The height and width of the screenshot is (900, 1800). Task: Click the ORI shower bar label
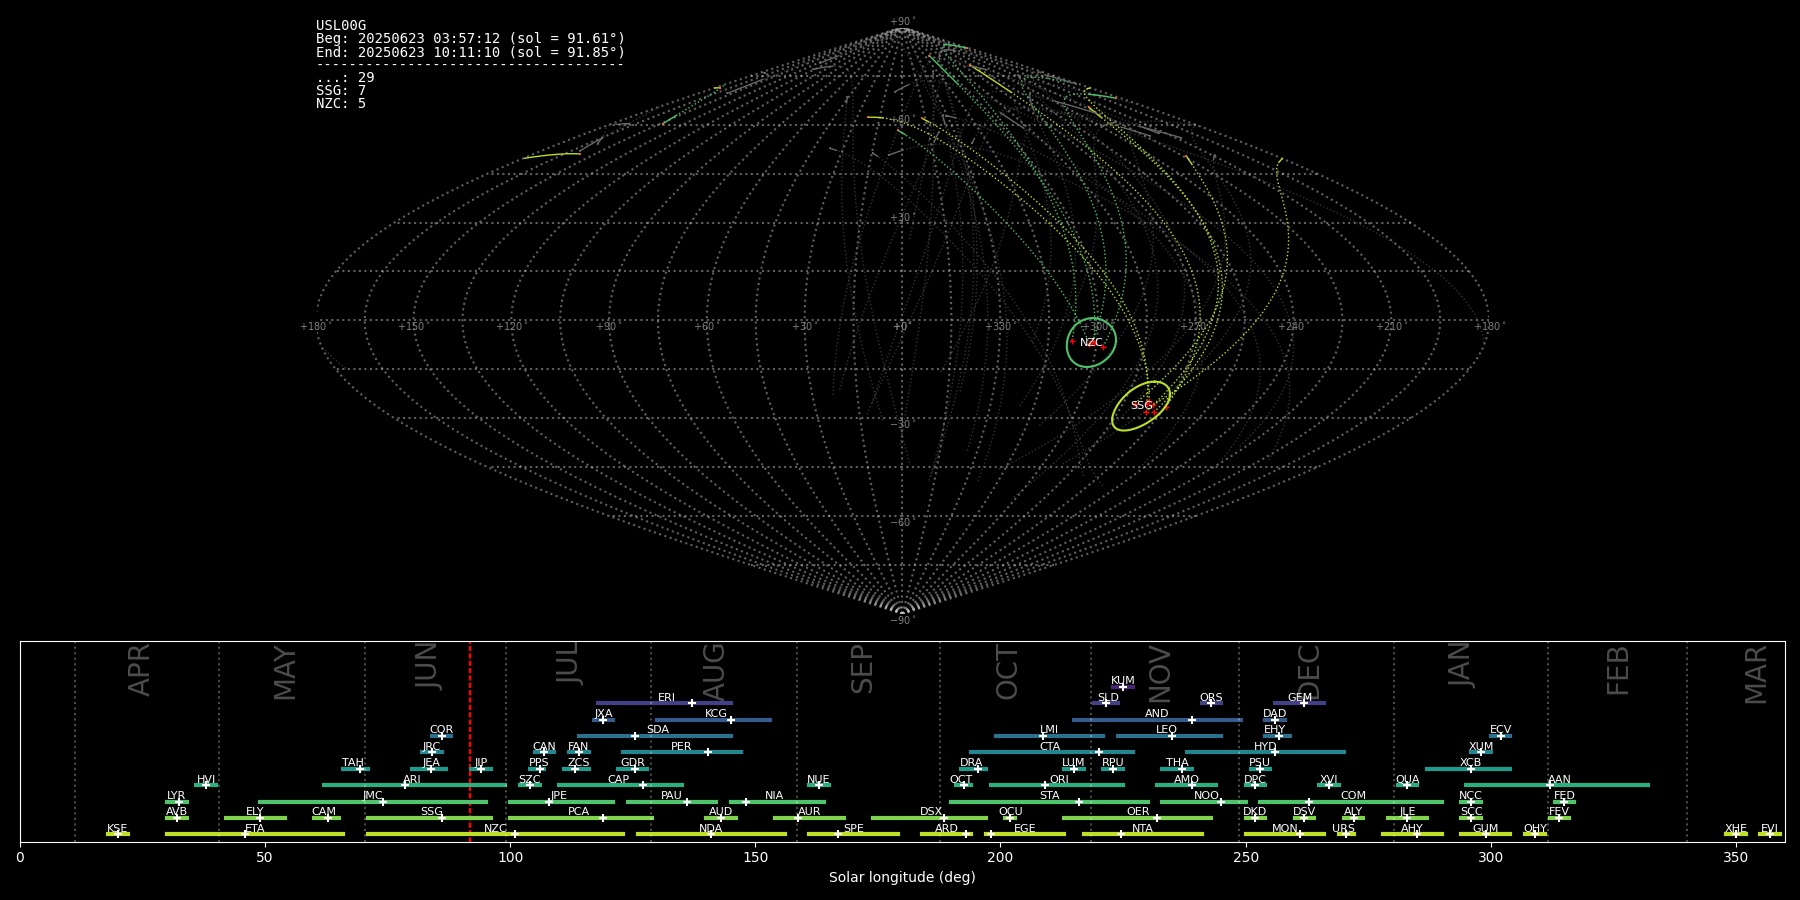1059,780
